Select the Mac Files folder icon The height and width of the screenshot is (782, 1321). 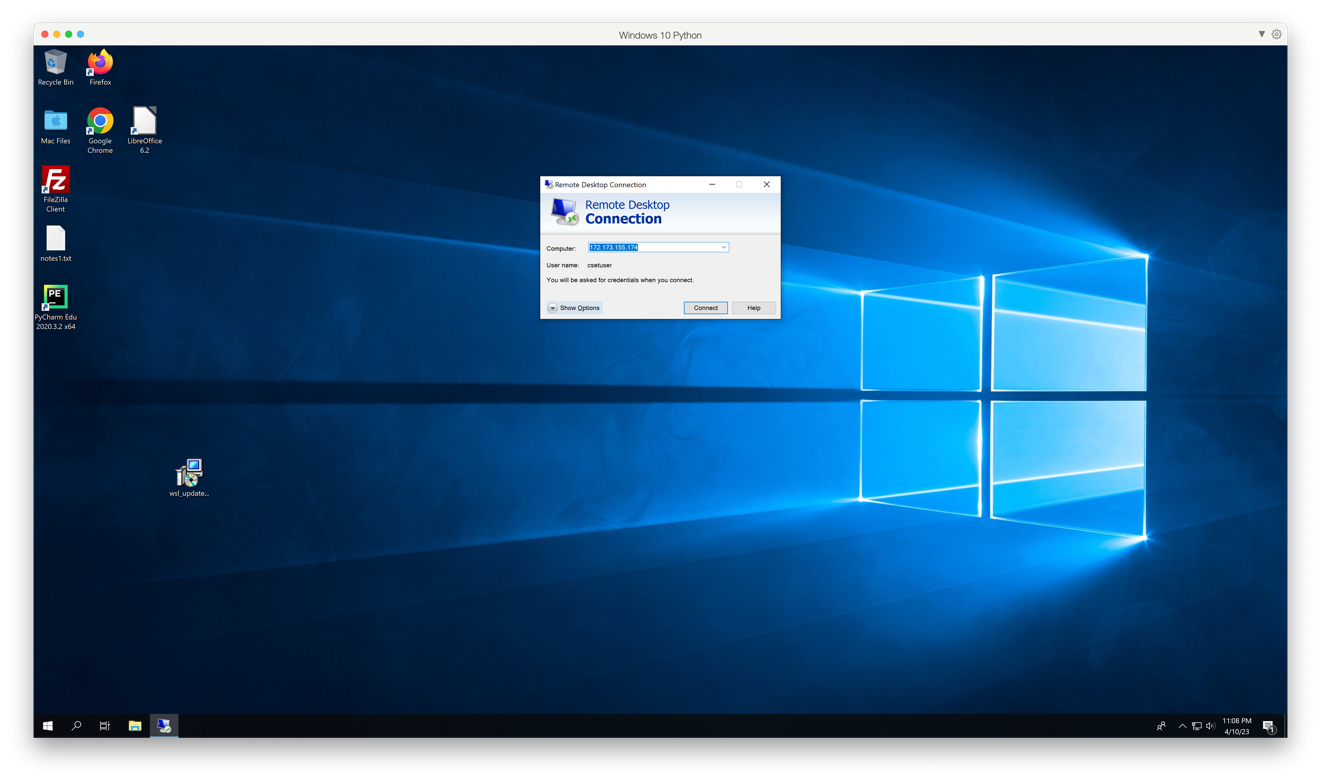tap(55, 126)
